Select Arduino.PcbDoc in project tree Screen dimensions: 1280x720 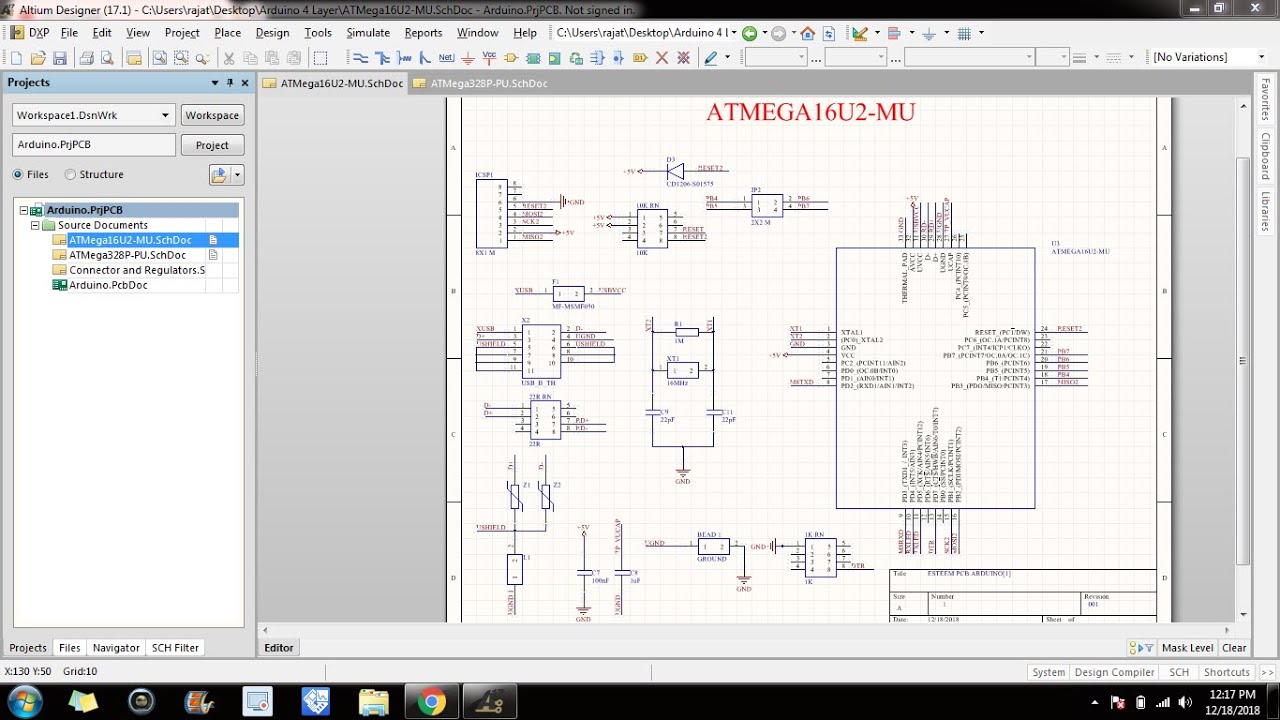pos(108,285)
